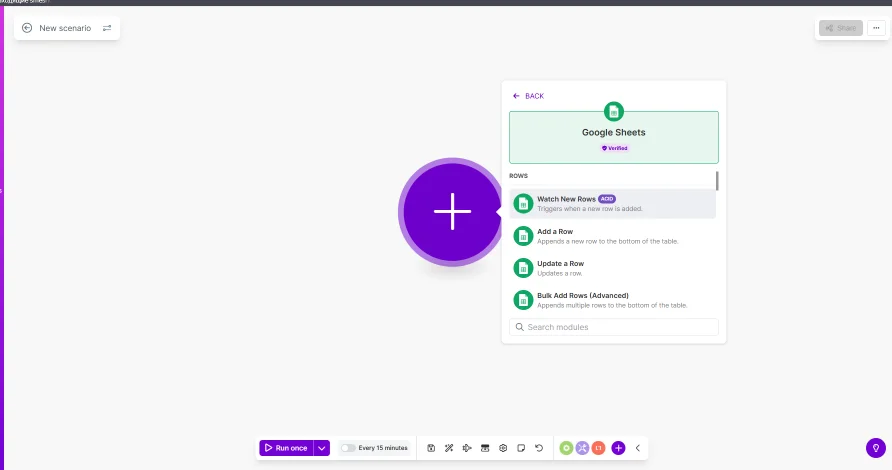The image size is (892, 470).
Task: Click the small purple plus favorites icon
Action: 618,448
